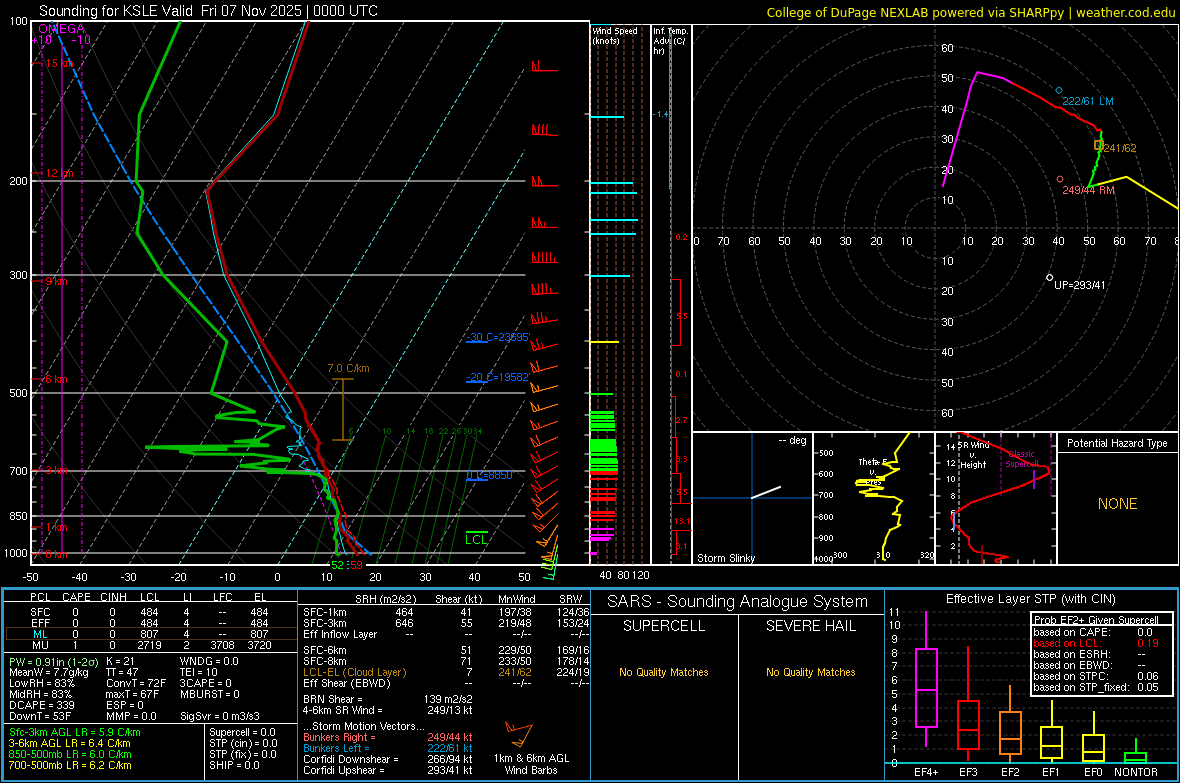
Task: Click the Bunkers Right = 249/44 kt line
Action: 388,737
